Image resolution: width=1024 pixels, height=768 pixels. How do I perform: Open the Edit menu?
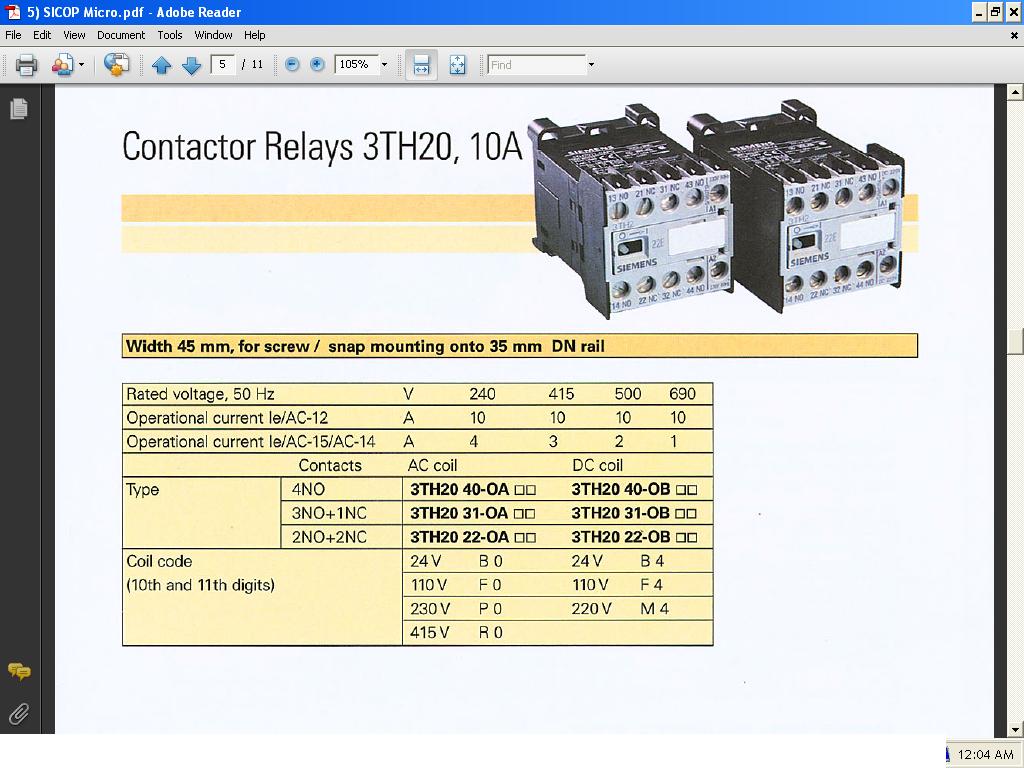[42, 35]
